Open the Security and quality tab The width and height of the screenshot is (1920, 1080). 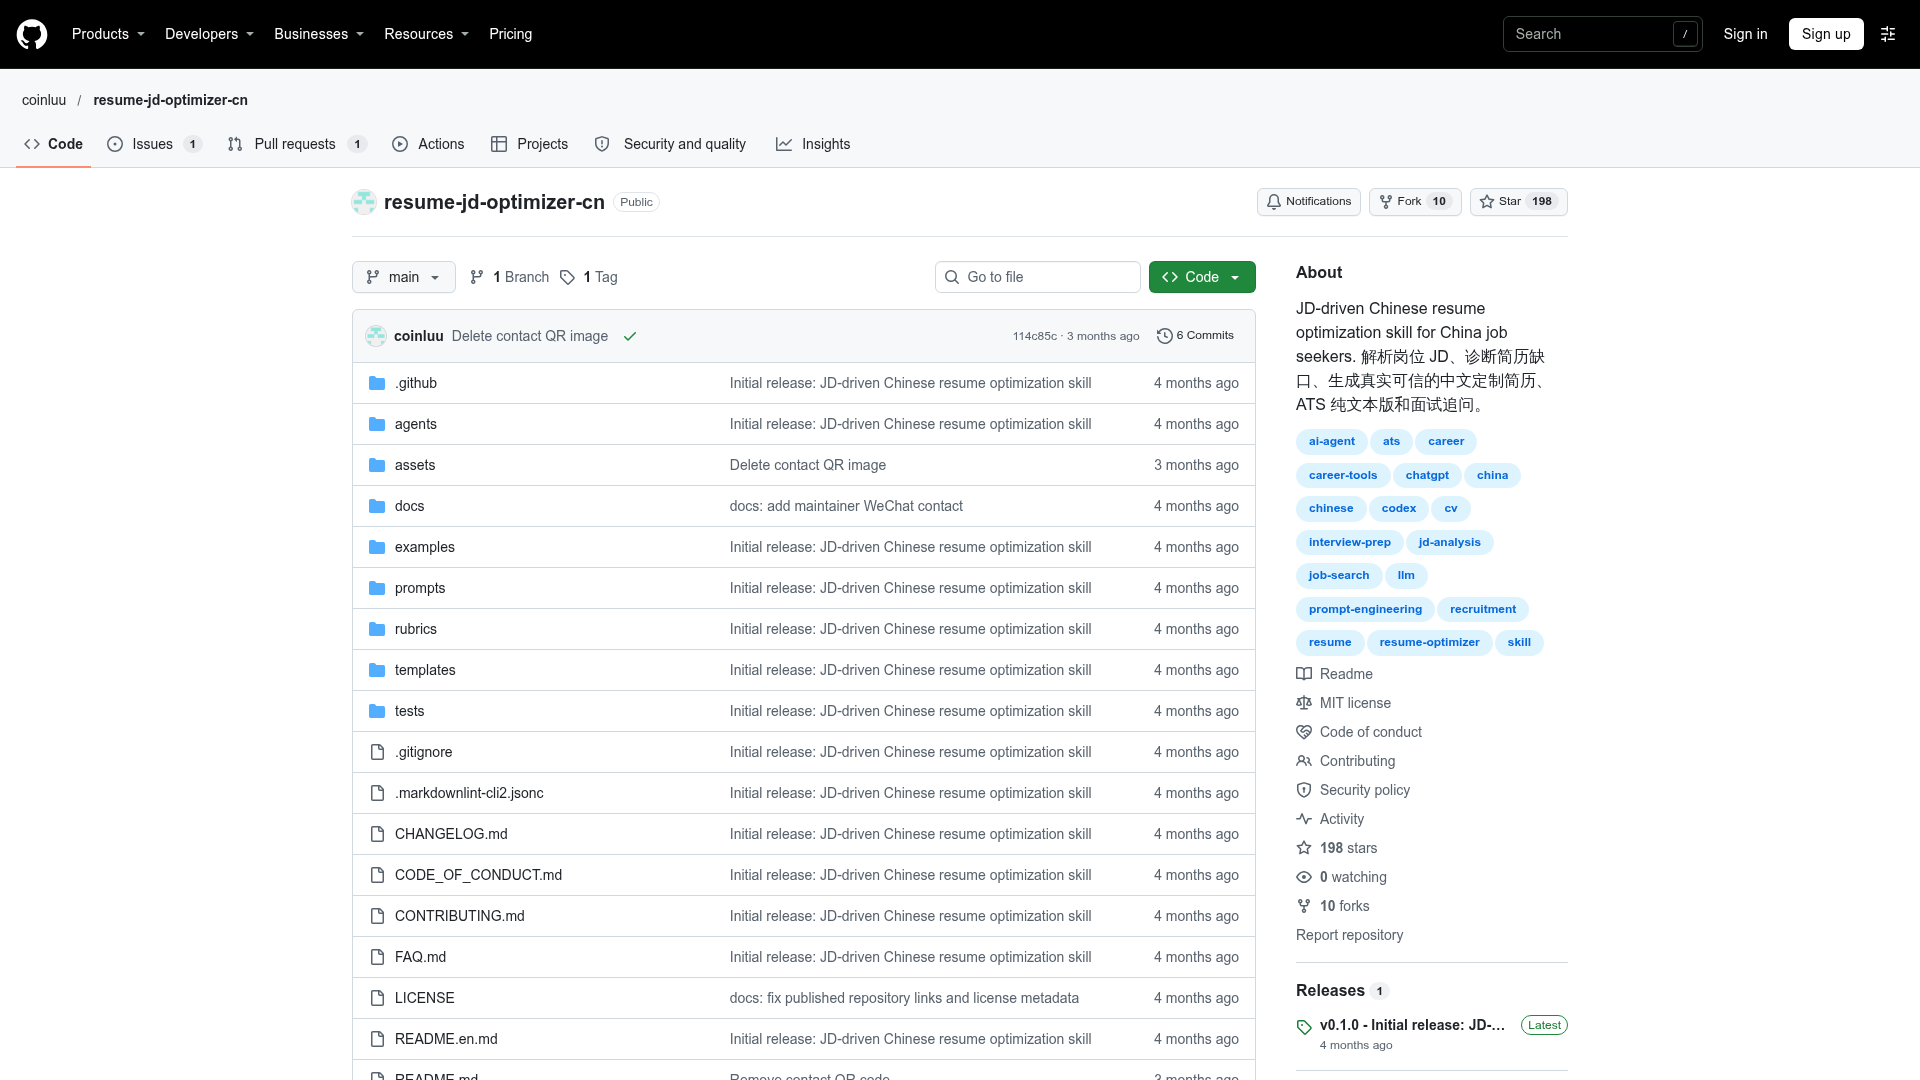[670, 144]
